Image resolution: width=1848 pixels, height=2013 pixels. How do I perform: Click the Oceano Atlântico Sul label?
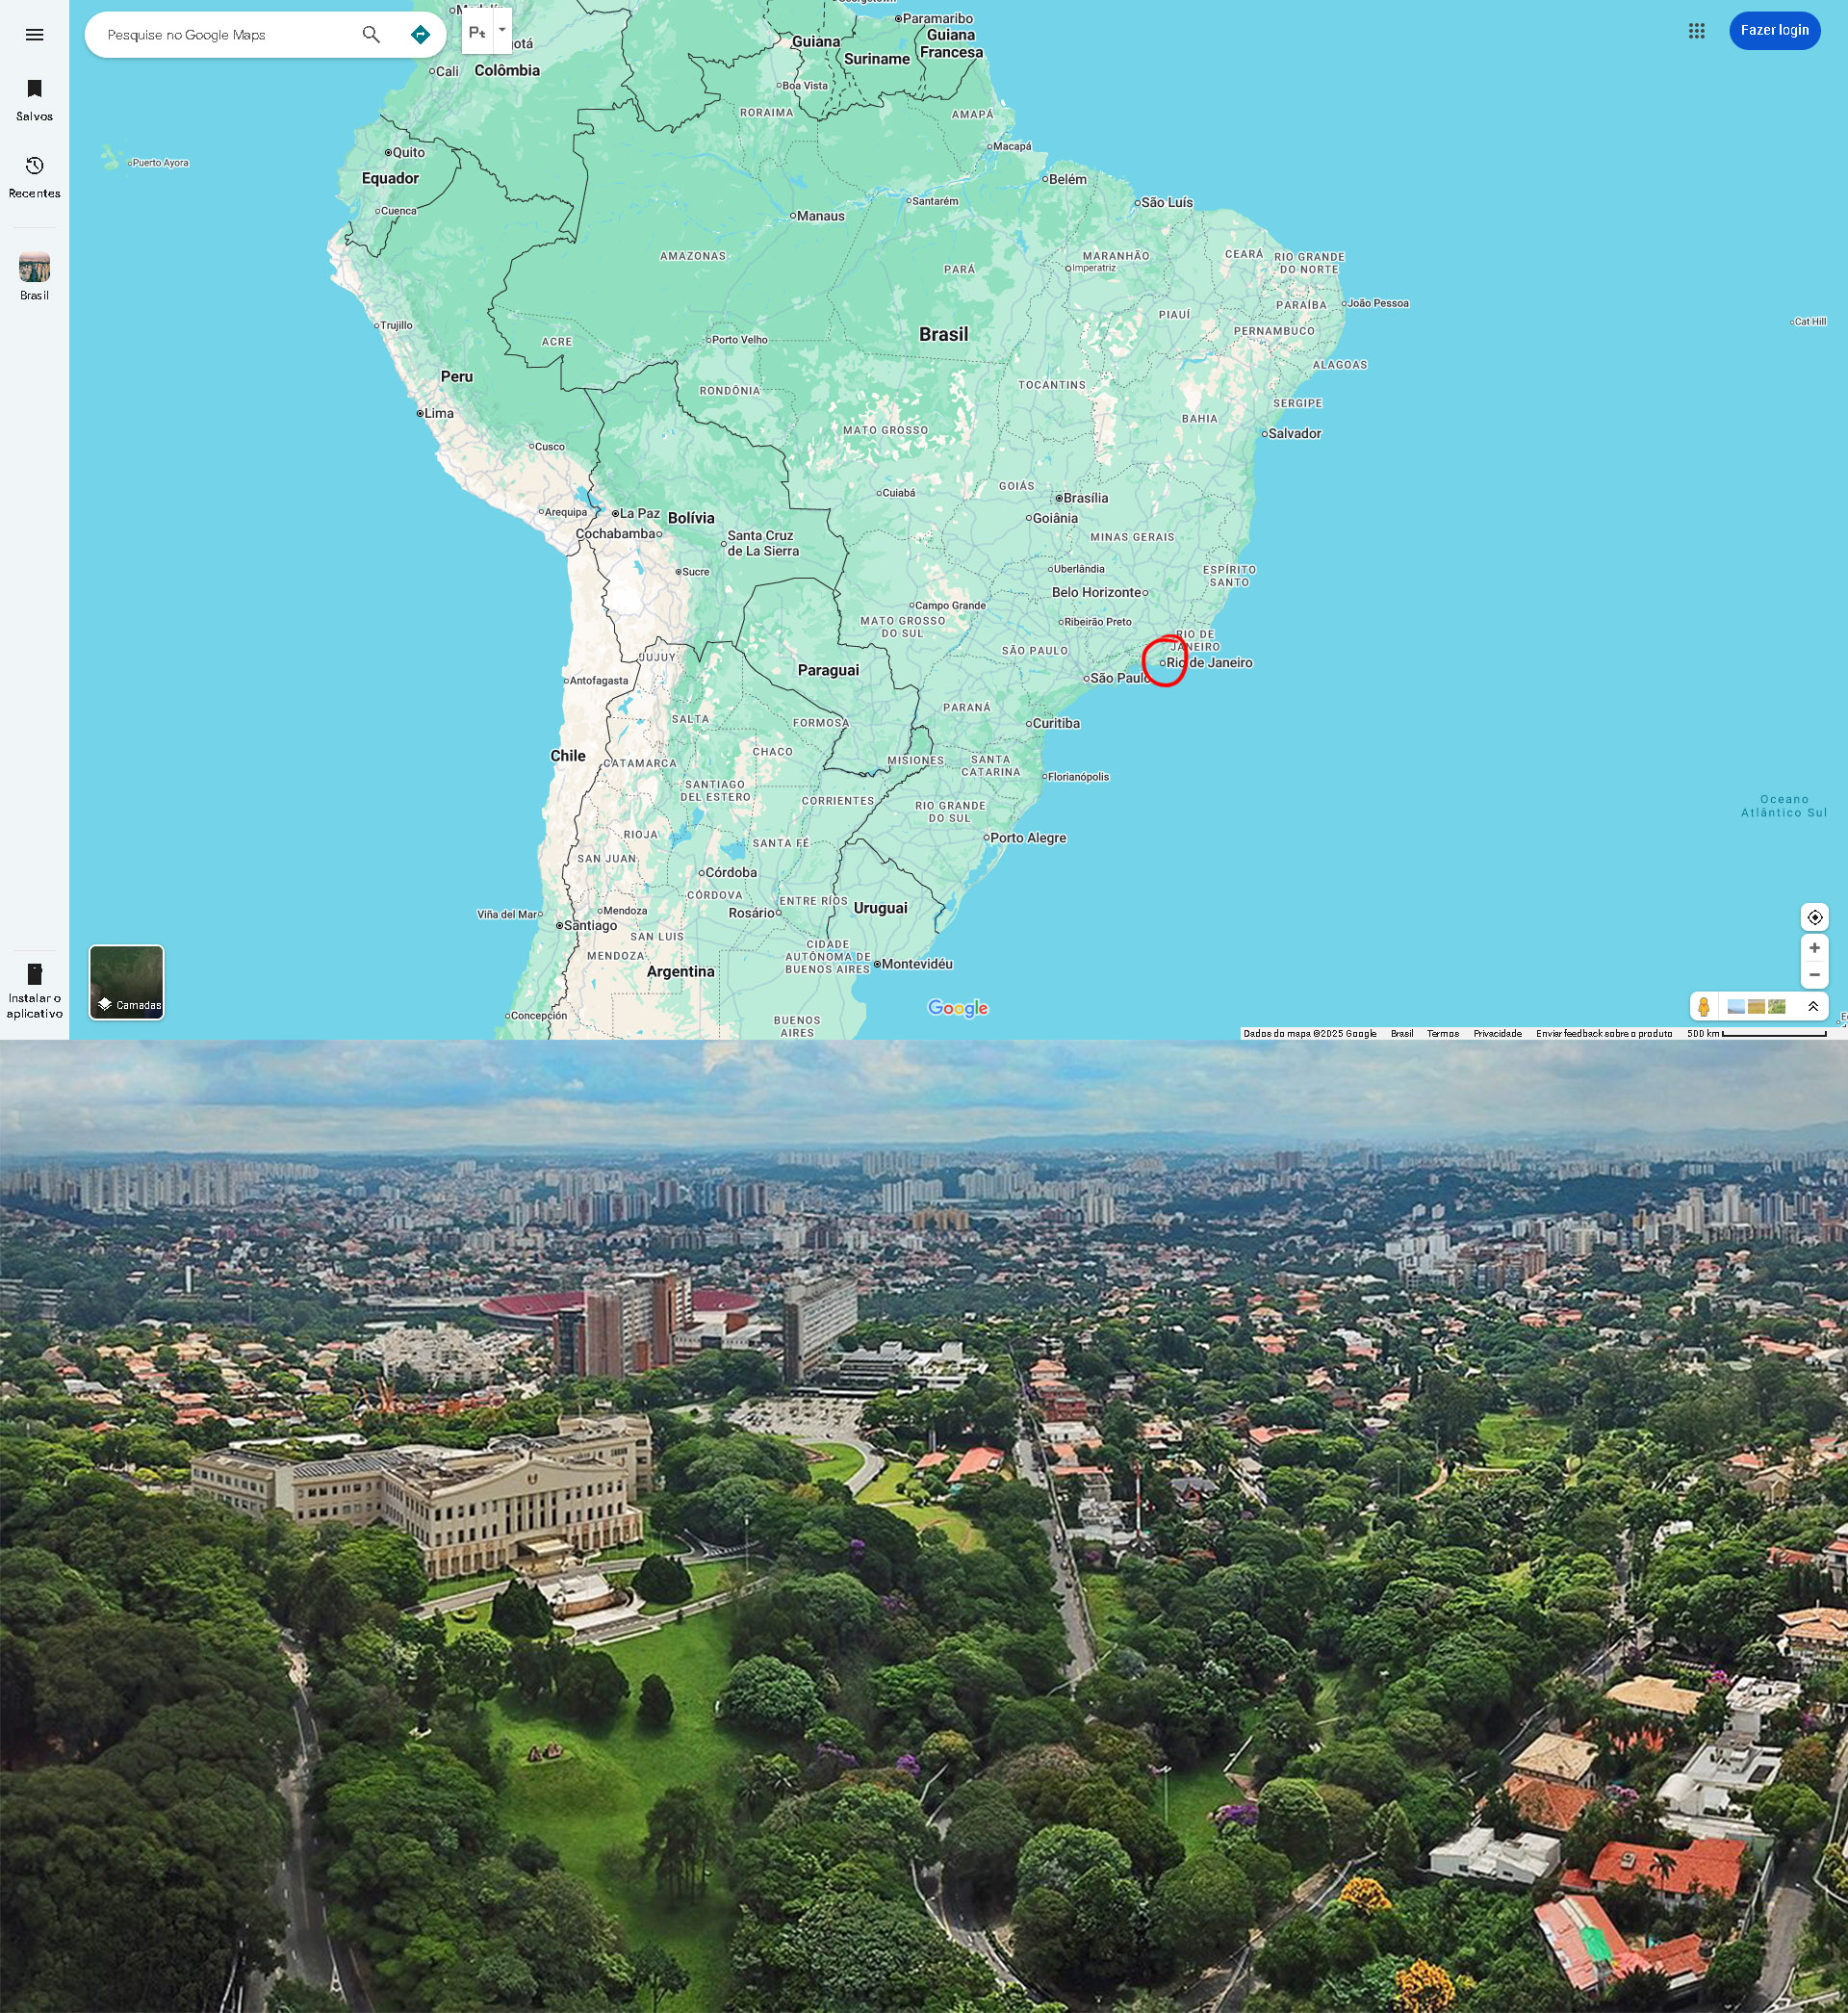[x=1784, y=806]
